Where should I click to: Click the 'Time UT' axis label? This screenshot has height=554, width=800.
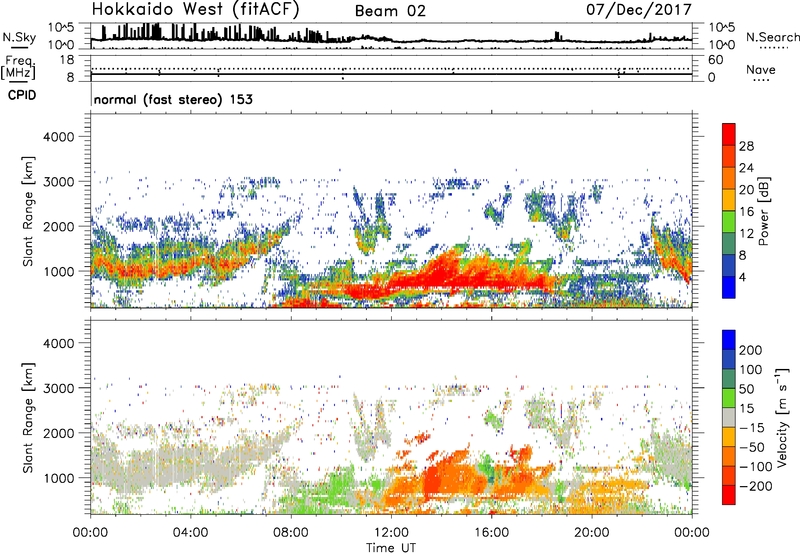pos(391,548)
